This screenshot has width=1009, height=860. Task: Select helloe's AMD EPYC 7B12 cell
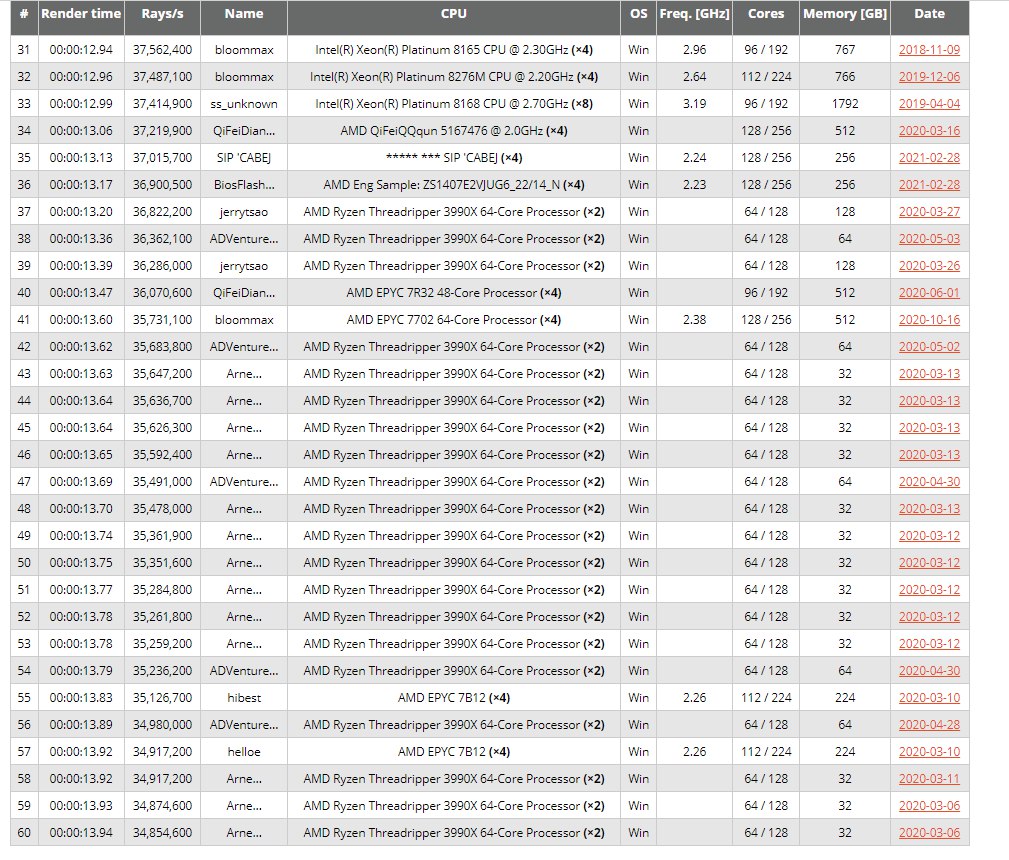tap(454, 752)
